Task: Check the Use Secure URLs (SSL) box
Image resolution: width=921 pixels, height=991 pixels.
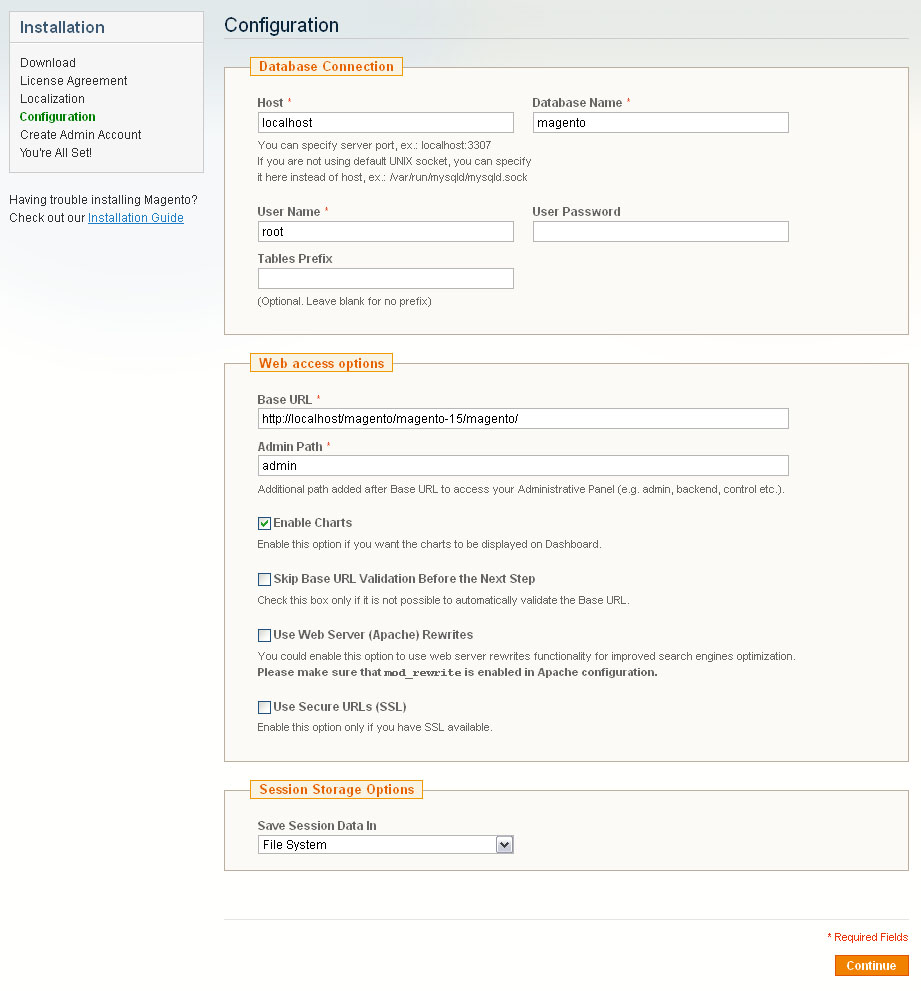Action: [264, 707]
